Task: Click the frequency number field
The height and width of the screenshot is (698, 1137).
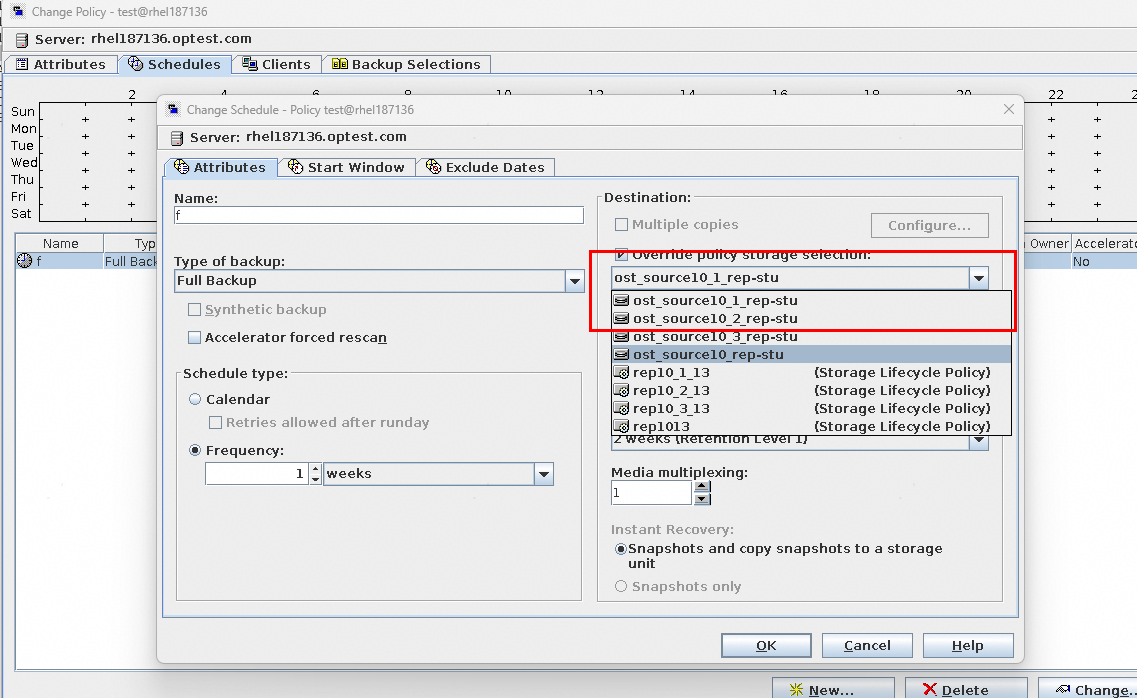Action: coord(257,474)
